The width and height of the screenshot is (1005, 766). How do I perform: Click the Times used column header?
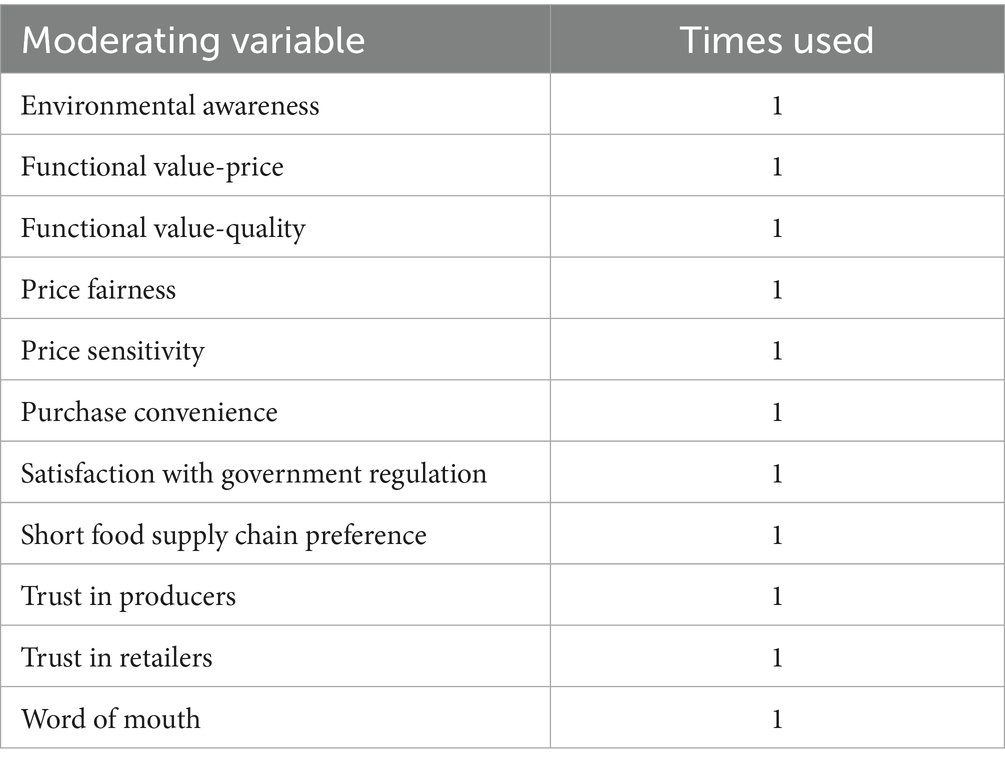click(776, 41)
